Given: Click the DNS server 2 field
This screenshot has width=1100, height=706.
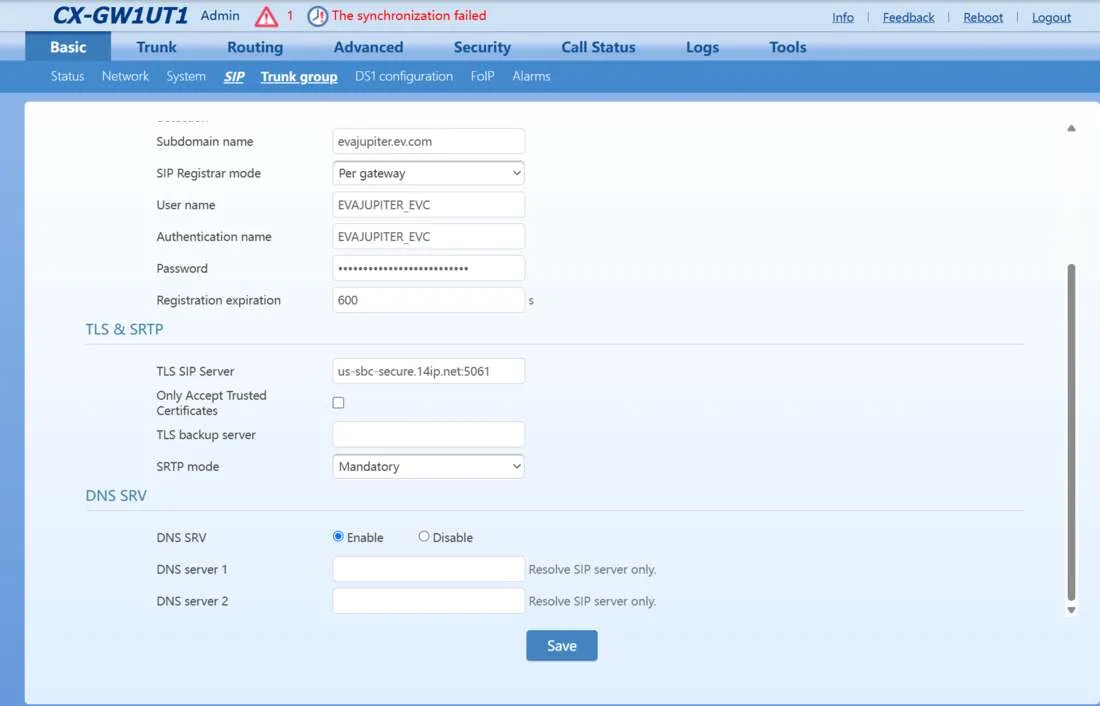Looking at the screenshot, I should click(429, 601).
